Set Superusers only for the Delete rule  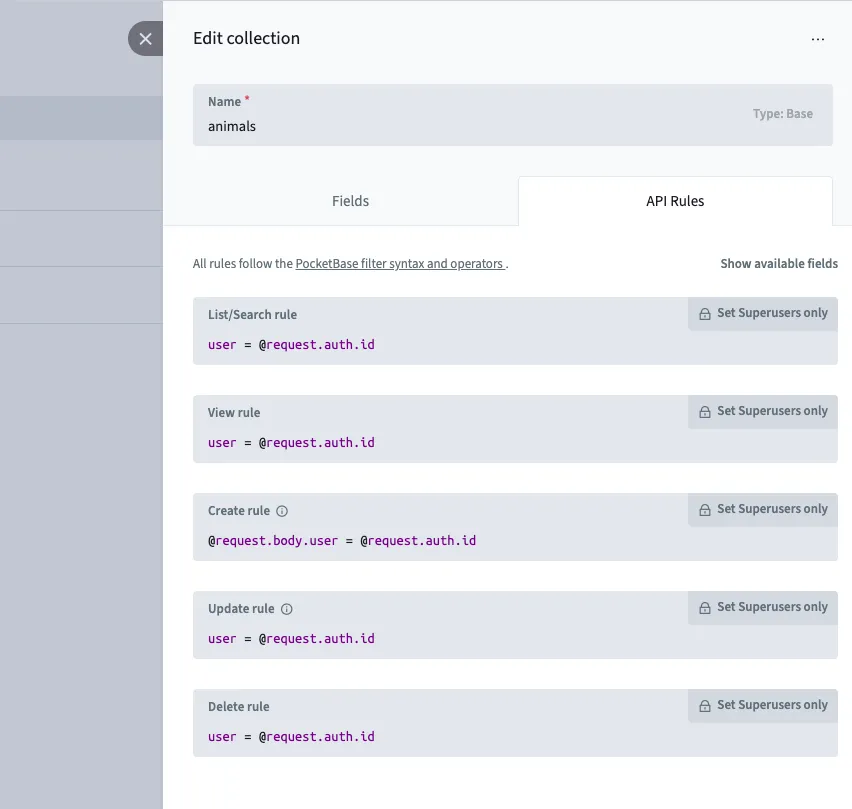770,705
